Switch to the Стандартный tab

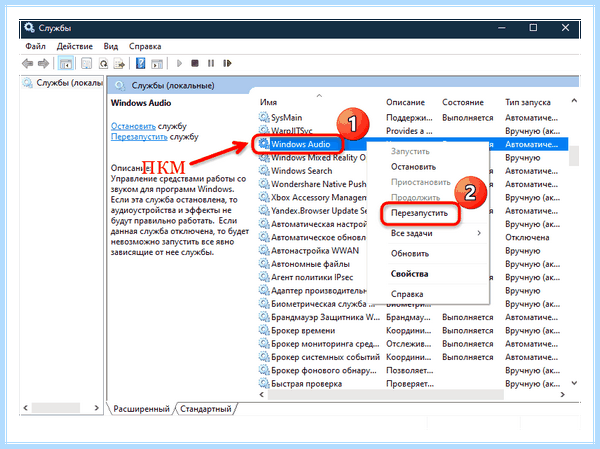point(206,409)
